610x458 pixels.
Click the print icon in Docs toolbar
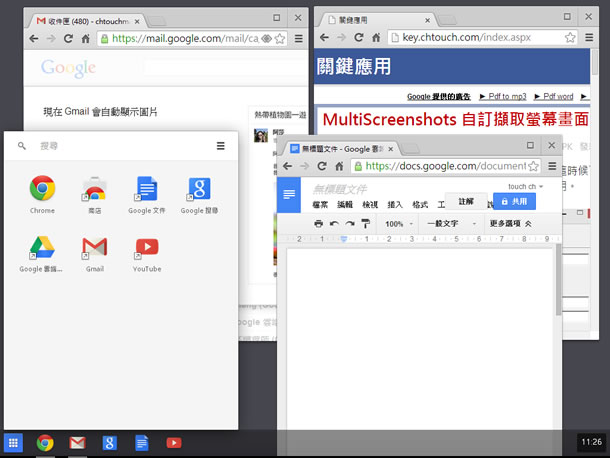coord(318,224)
